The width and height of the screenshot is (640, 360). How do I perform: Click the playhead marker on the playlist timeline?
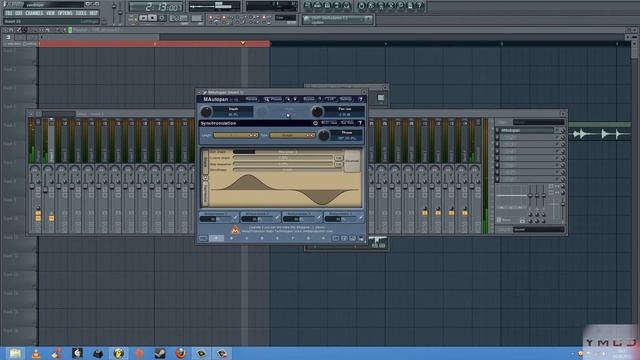243,43
